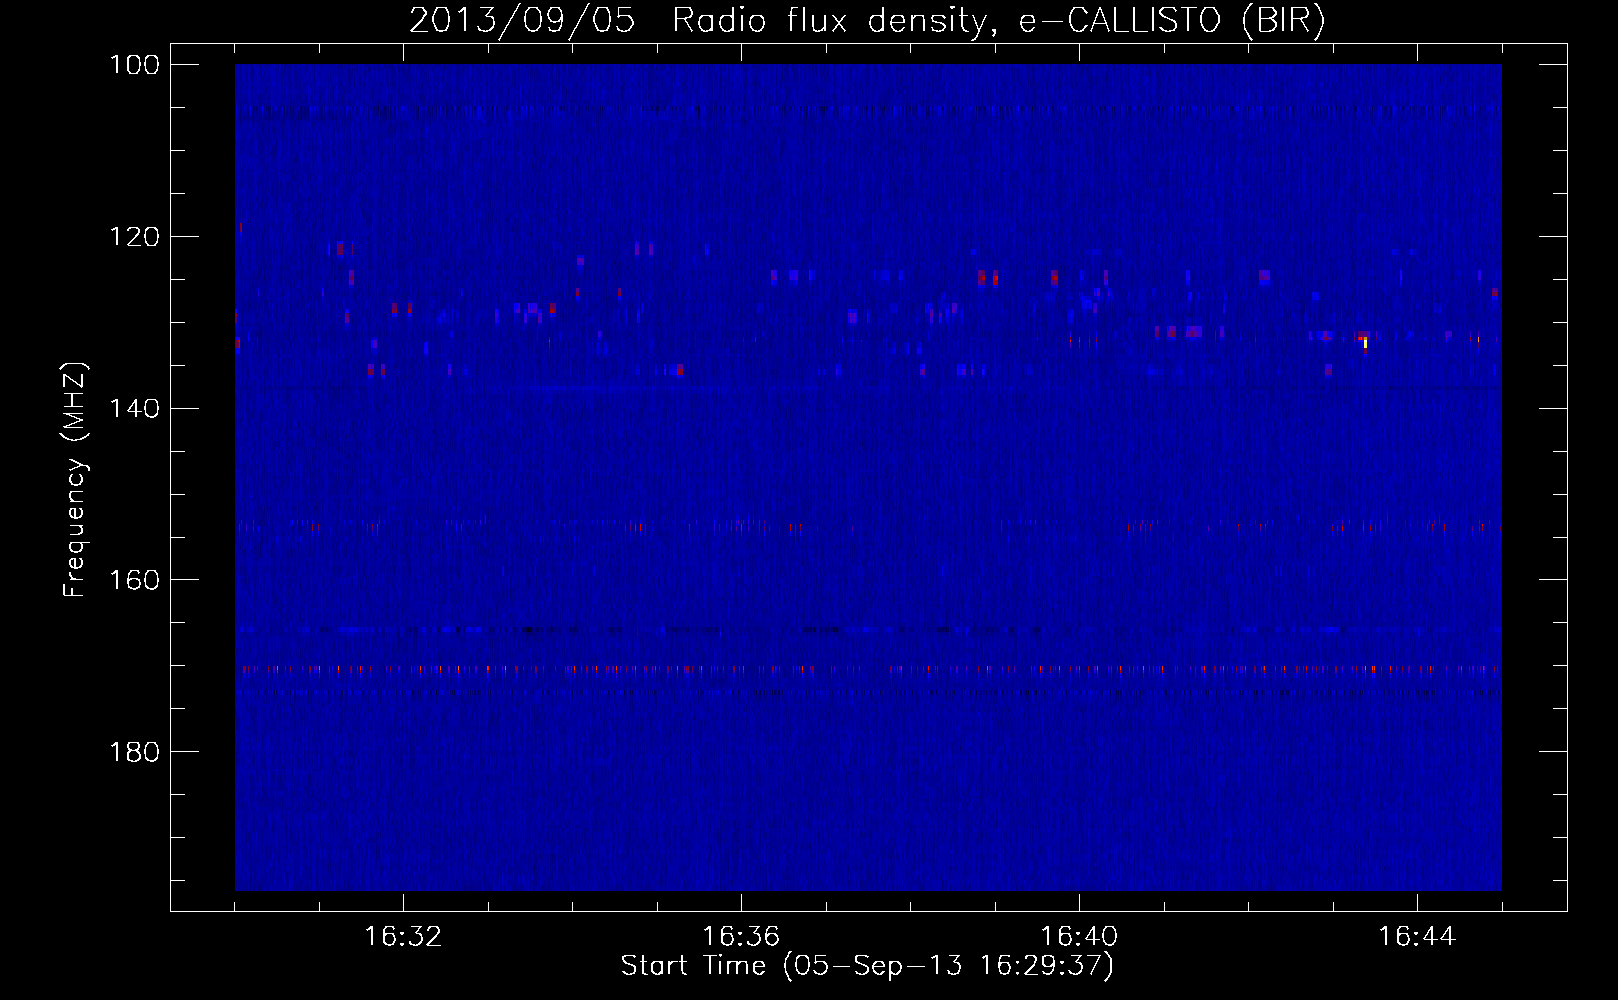Click the 120 frequency tick label
Viewport: 1618px width, 1000px height.
point(136,237)
